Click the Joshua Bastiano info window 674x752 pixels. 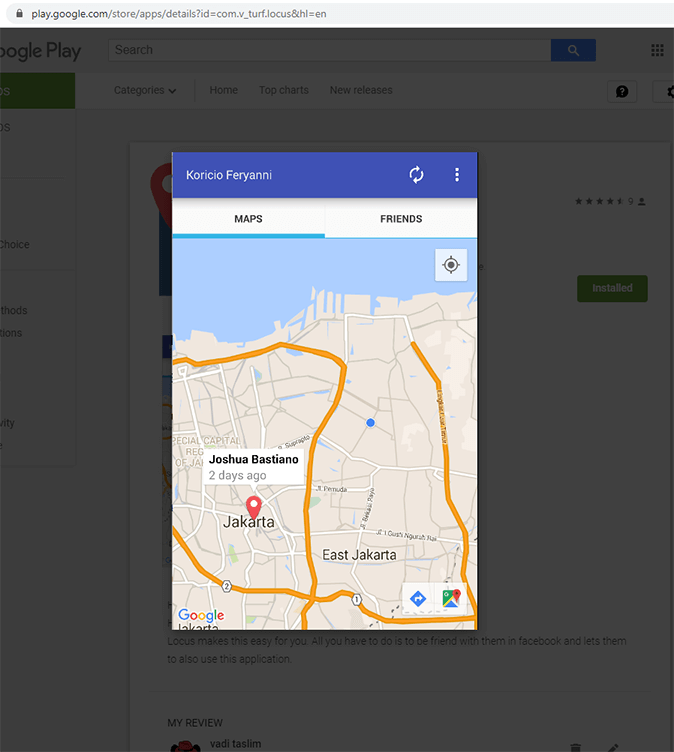pyautogui.click(x=254, y=467)
